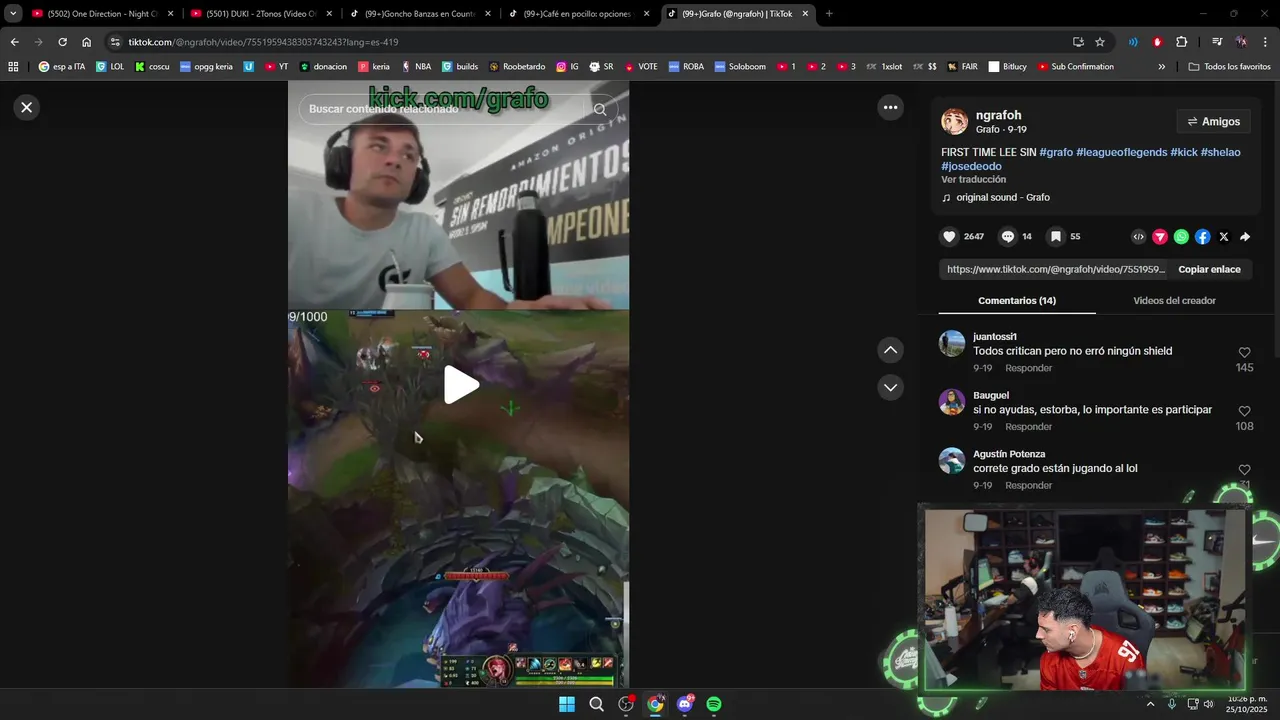Screen dimensions: 1280x720
Task: Reply to Agustín Potenza's comment
Action: (1028, 485)
